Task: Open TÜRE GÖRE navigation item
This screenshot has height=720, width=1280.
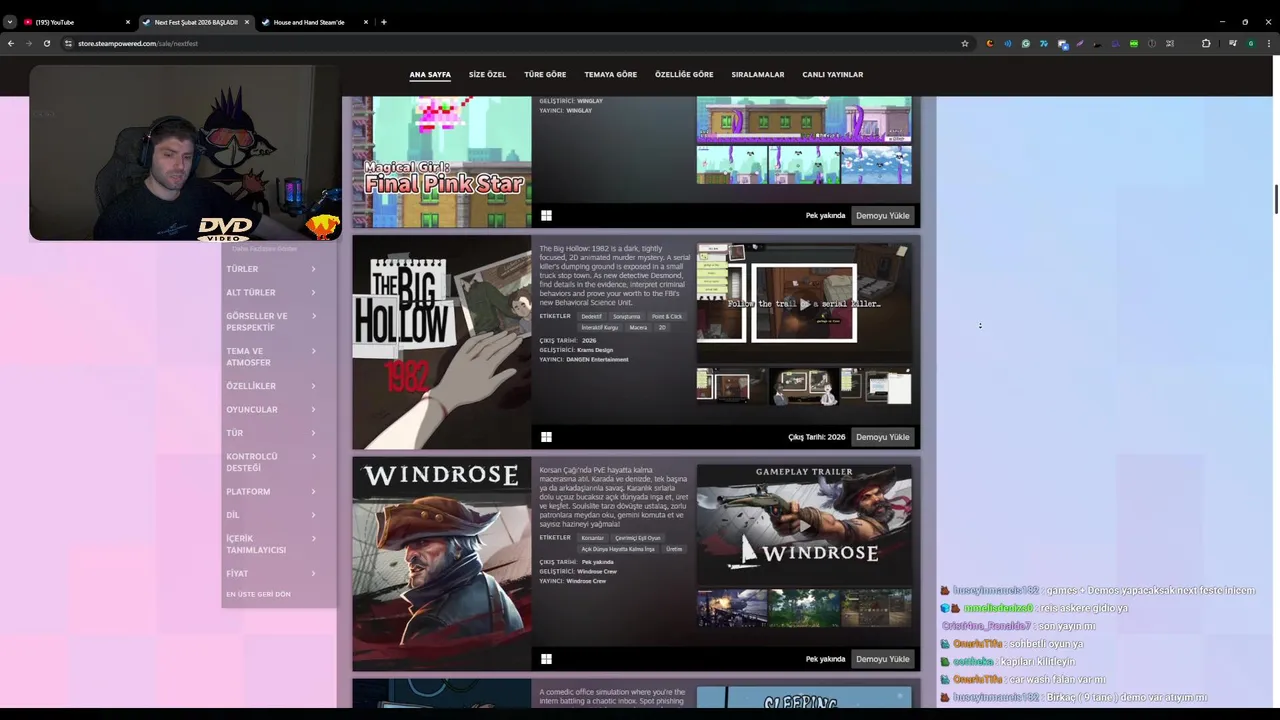Action: click(545, 75)
